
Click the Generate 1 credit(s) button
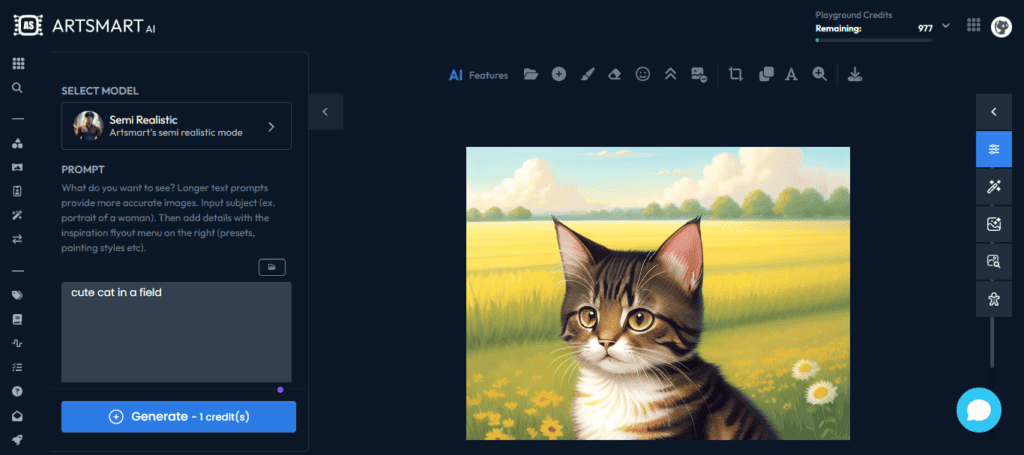178,416
